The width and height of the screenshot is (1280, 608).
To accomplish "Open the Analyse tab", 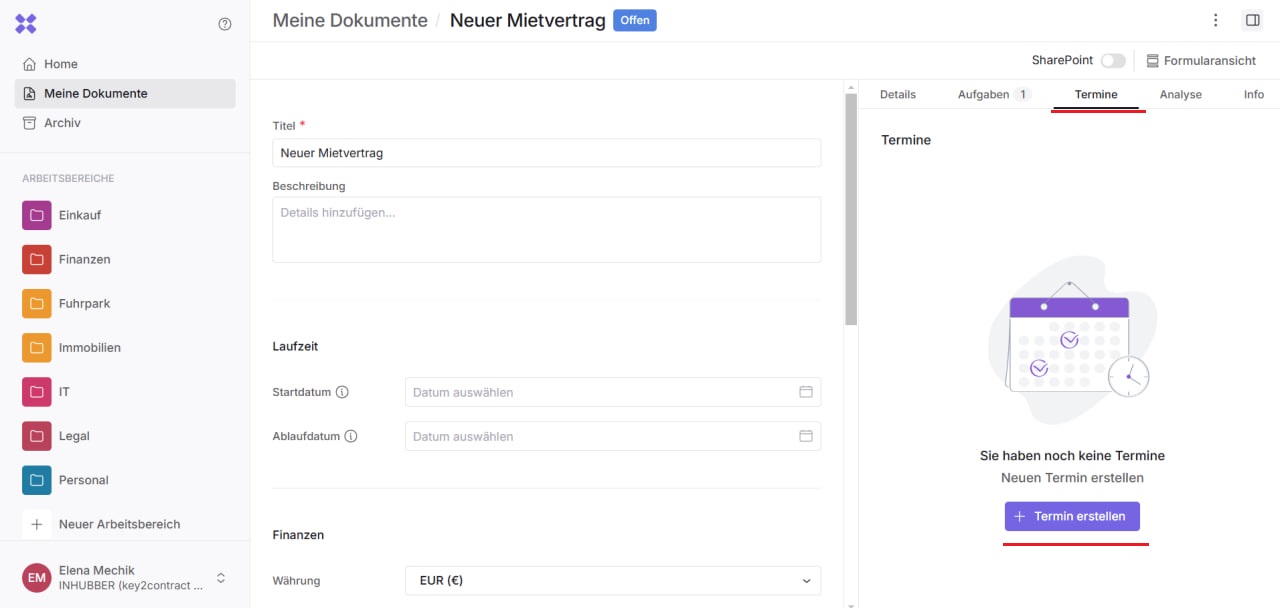I will (1180, 94).
